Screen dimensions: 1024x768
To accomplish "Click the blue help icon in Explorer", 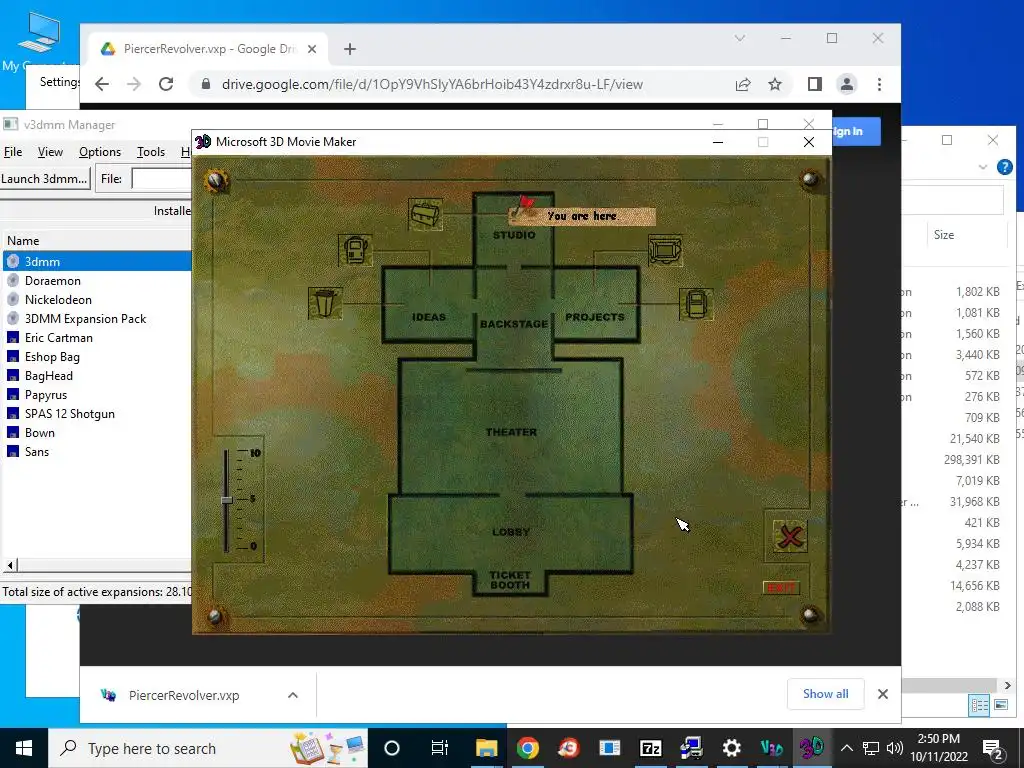I will 1005,167.
